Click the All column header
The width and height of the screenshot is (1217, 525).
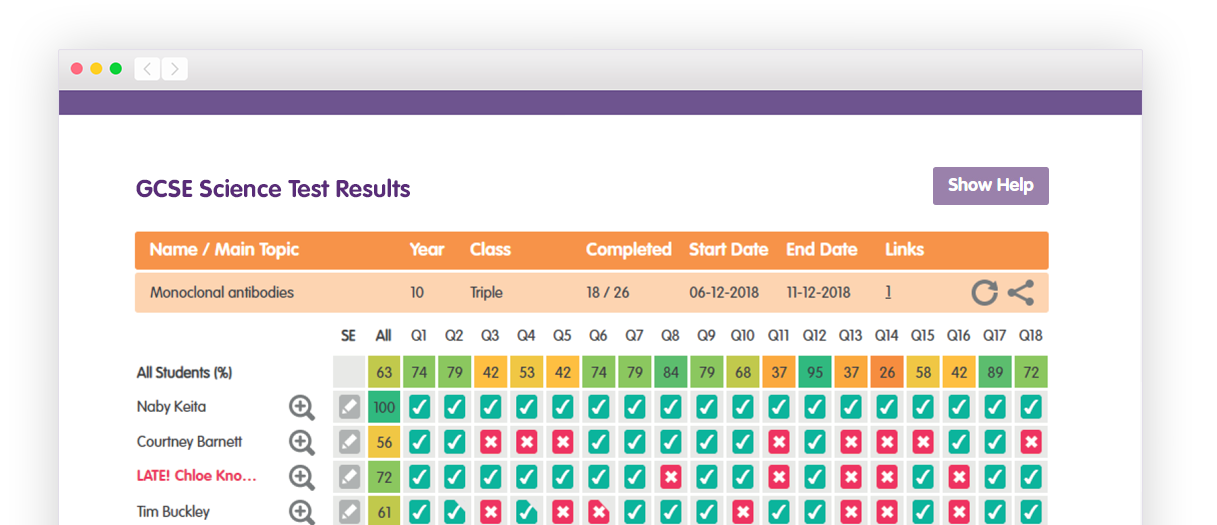[x=383, y=336]
